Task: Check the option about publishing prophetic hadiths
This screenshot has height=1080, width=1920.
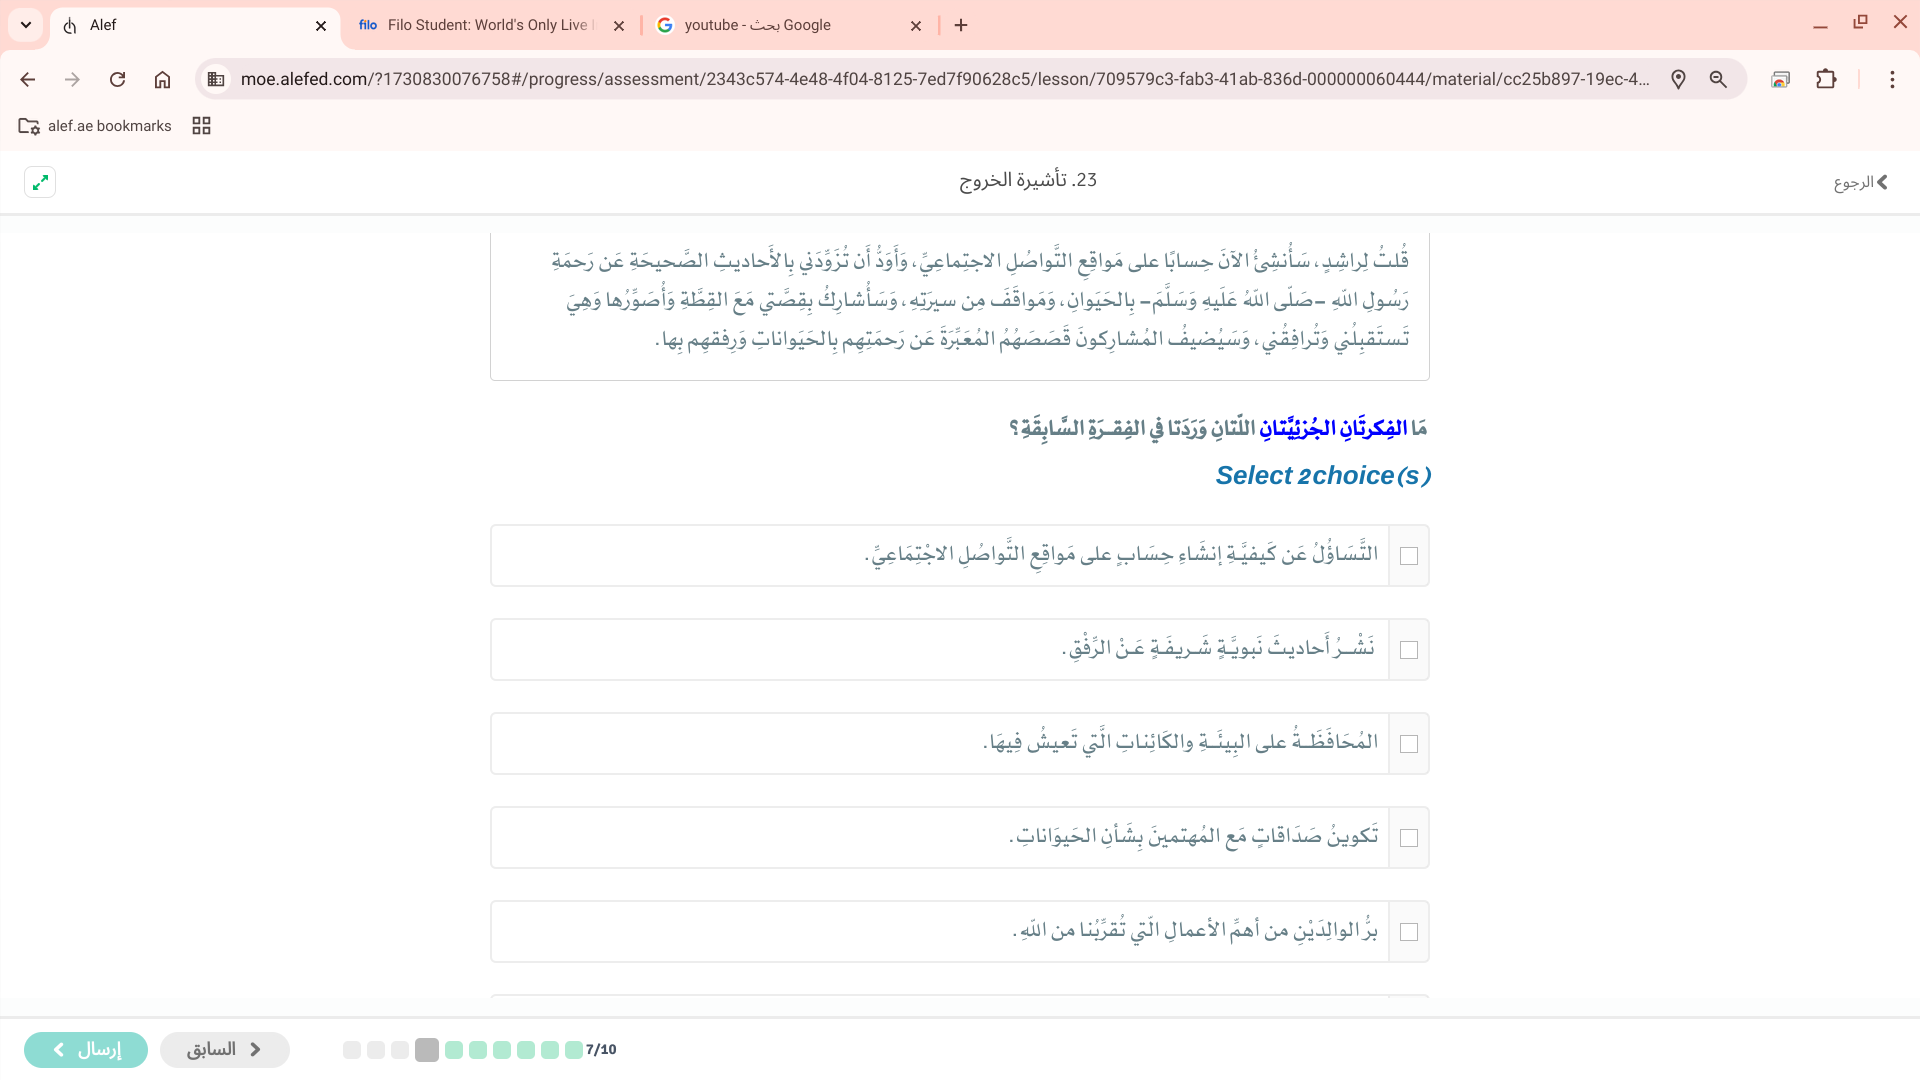Action: click(x=1409, y=650)
